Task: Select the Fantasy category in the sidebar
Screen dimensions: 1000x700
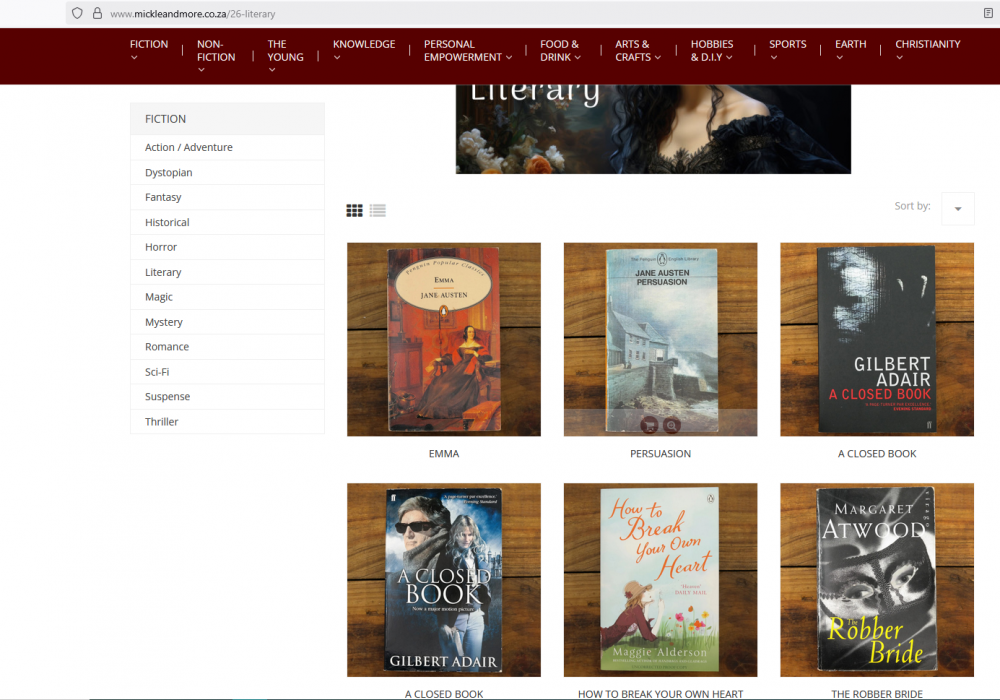Action: tap(163, 197)
